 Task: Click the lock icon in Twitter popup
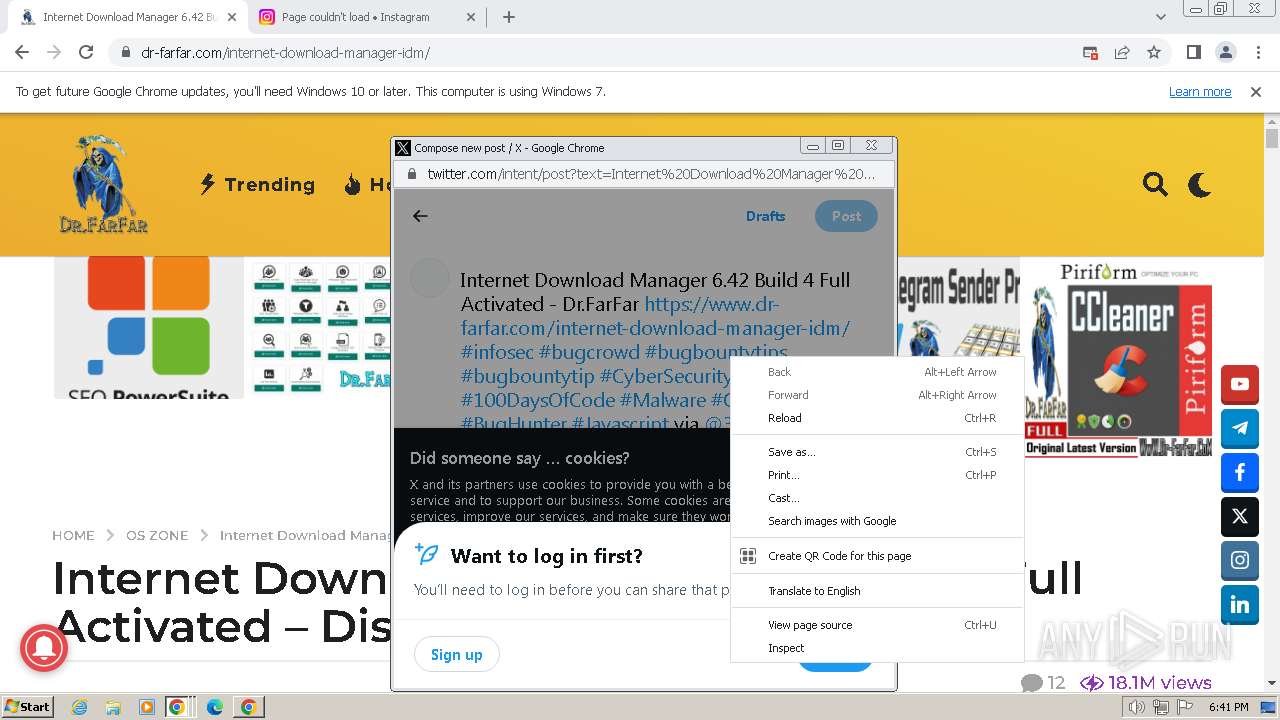[x=411, y=174]
